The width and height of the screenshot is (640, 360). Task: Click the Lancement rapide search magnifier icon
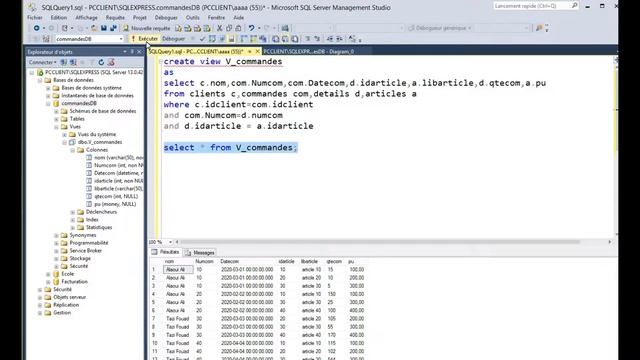tap(574, 6)
